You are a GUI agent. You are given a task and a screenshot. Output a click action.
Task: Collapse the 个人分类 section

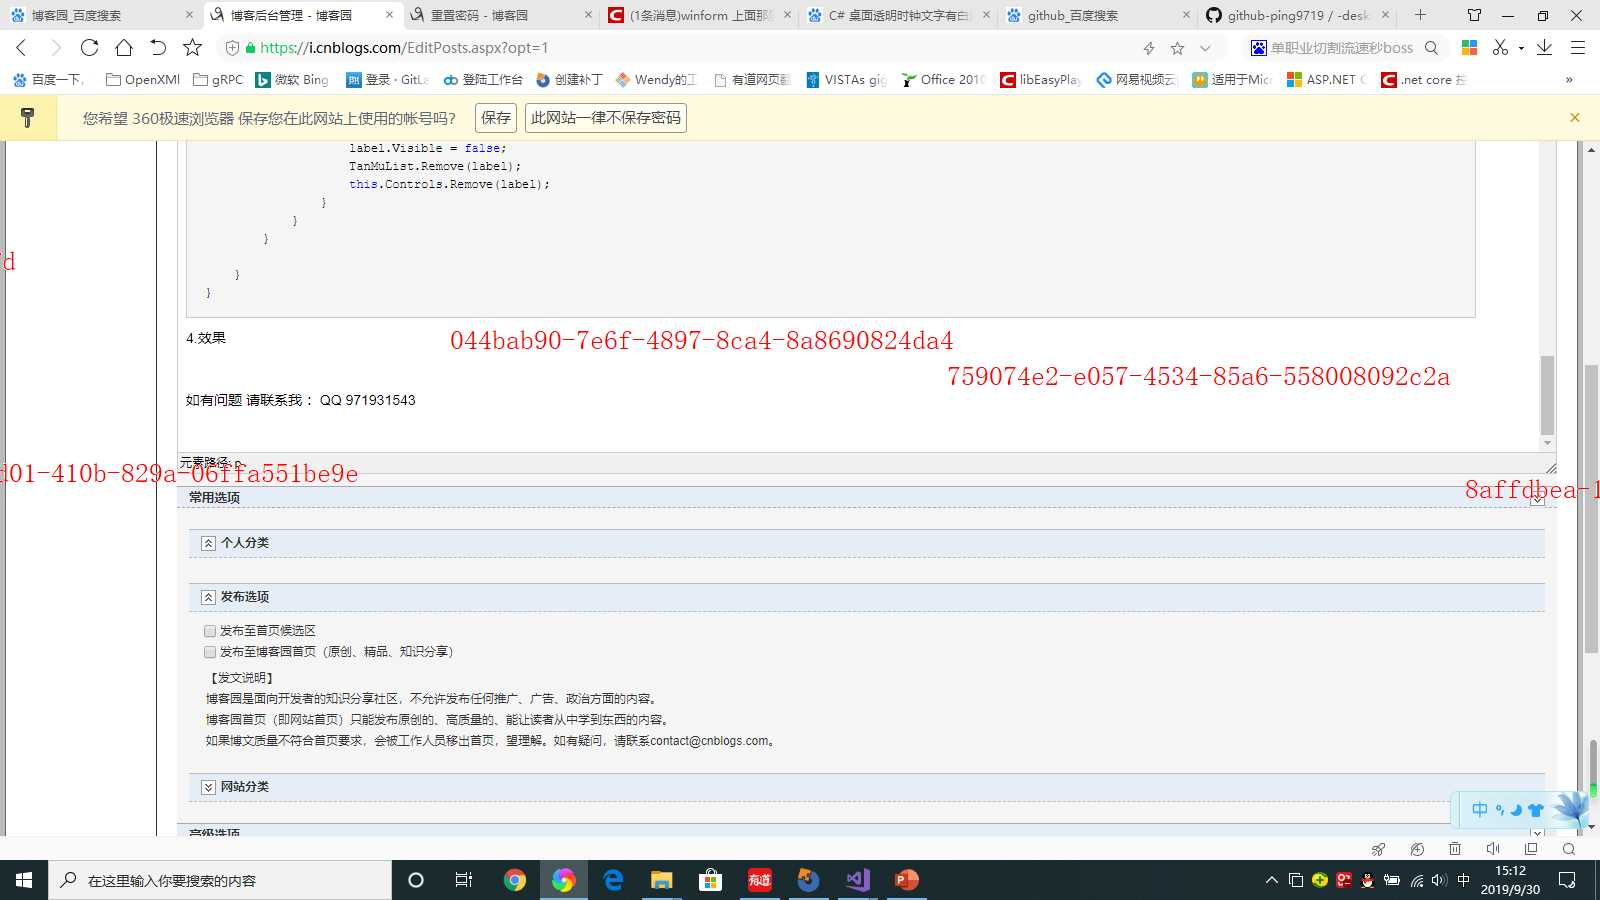208,543
